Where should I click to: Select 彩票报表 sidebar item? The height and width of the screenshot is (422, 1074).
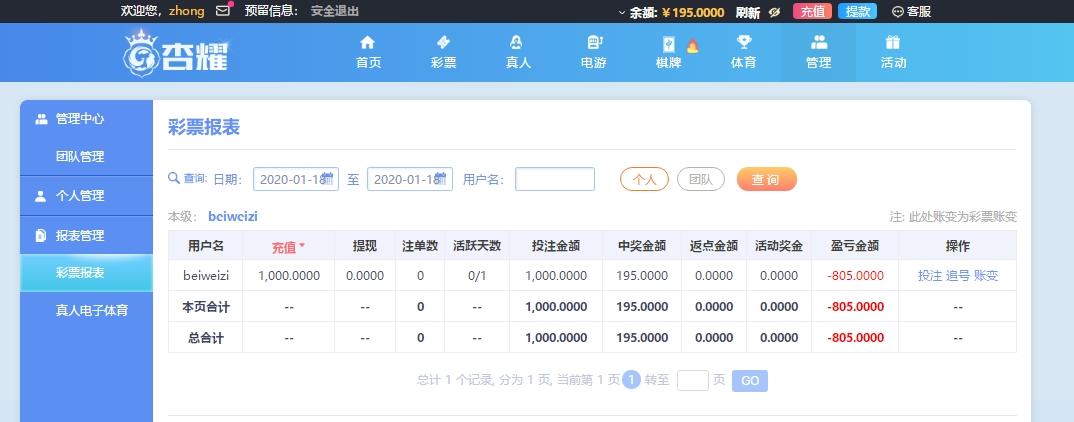86,273
